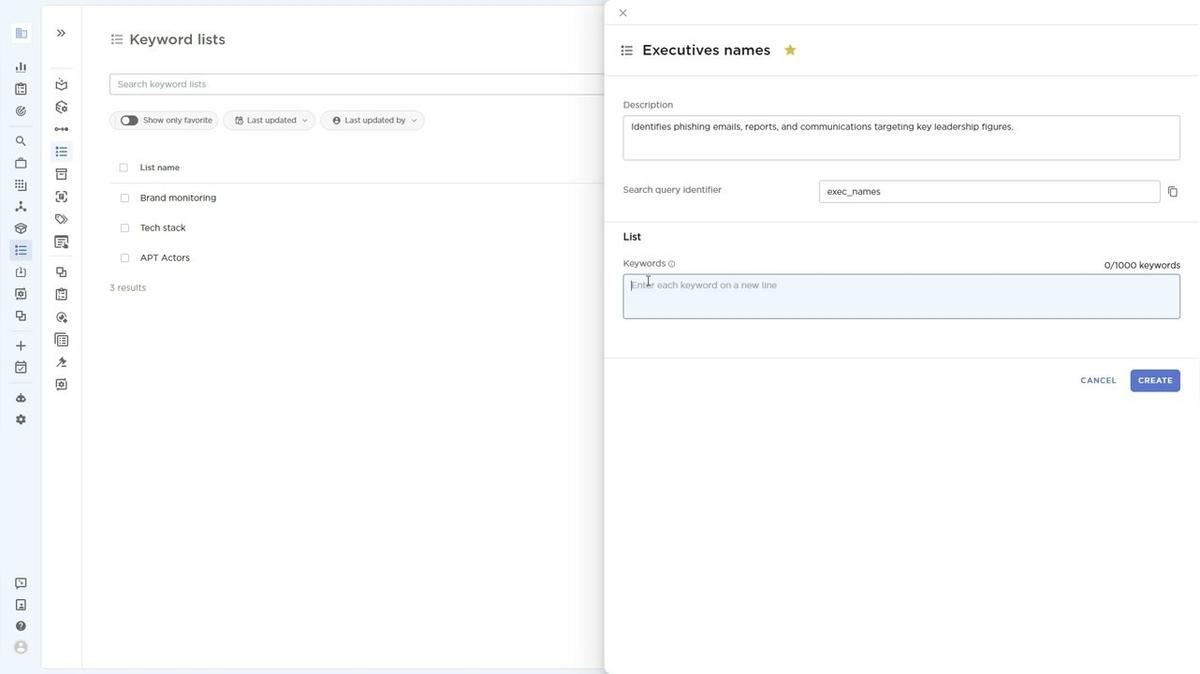The image size is (1200, 674).
Task: Open the Brand monitoring keyword list
Action: click(178, 198)
